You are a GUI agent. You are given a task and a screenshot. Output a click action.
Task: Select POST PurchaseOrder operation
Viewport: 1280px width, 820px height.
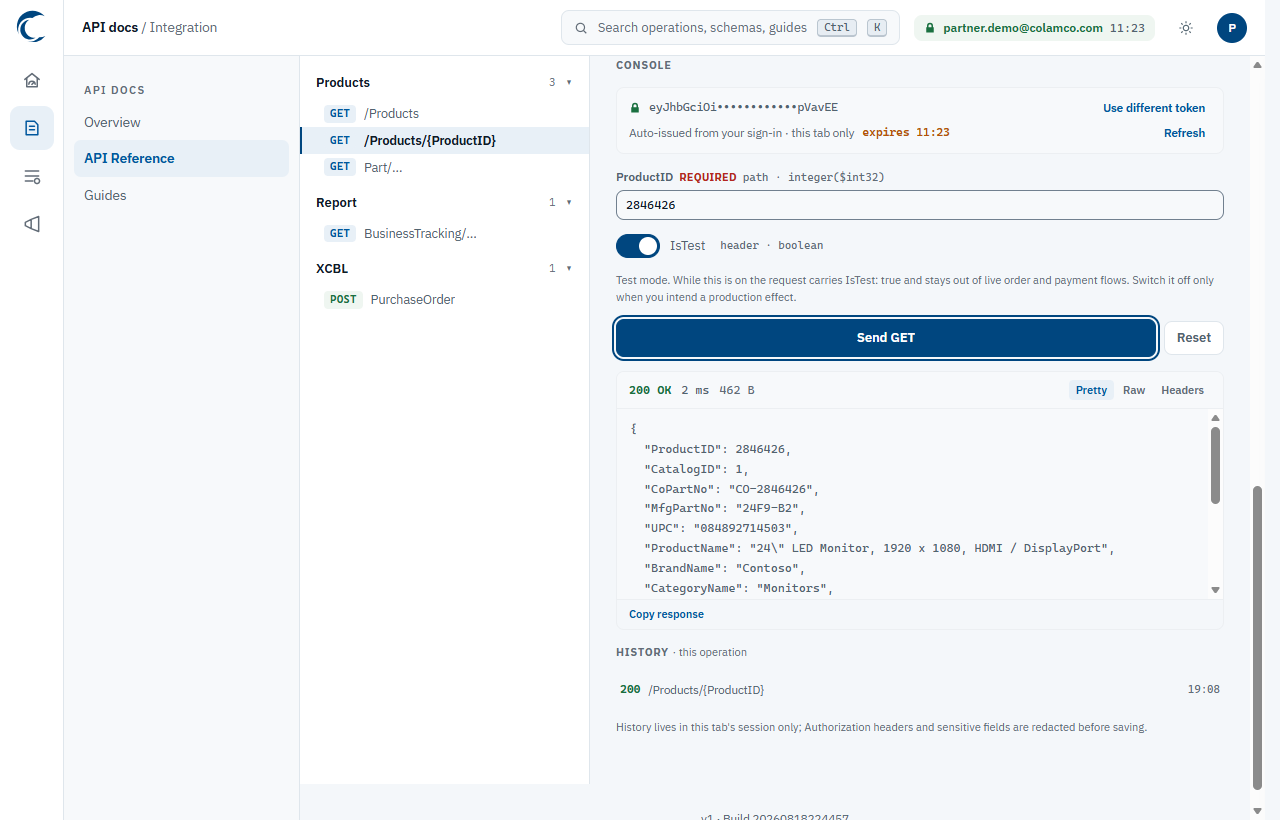(445, 300)
